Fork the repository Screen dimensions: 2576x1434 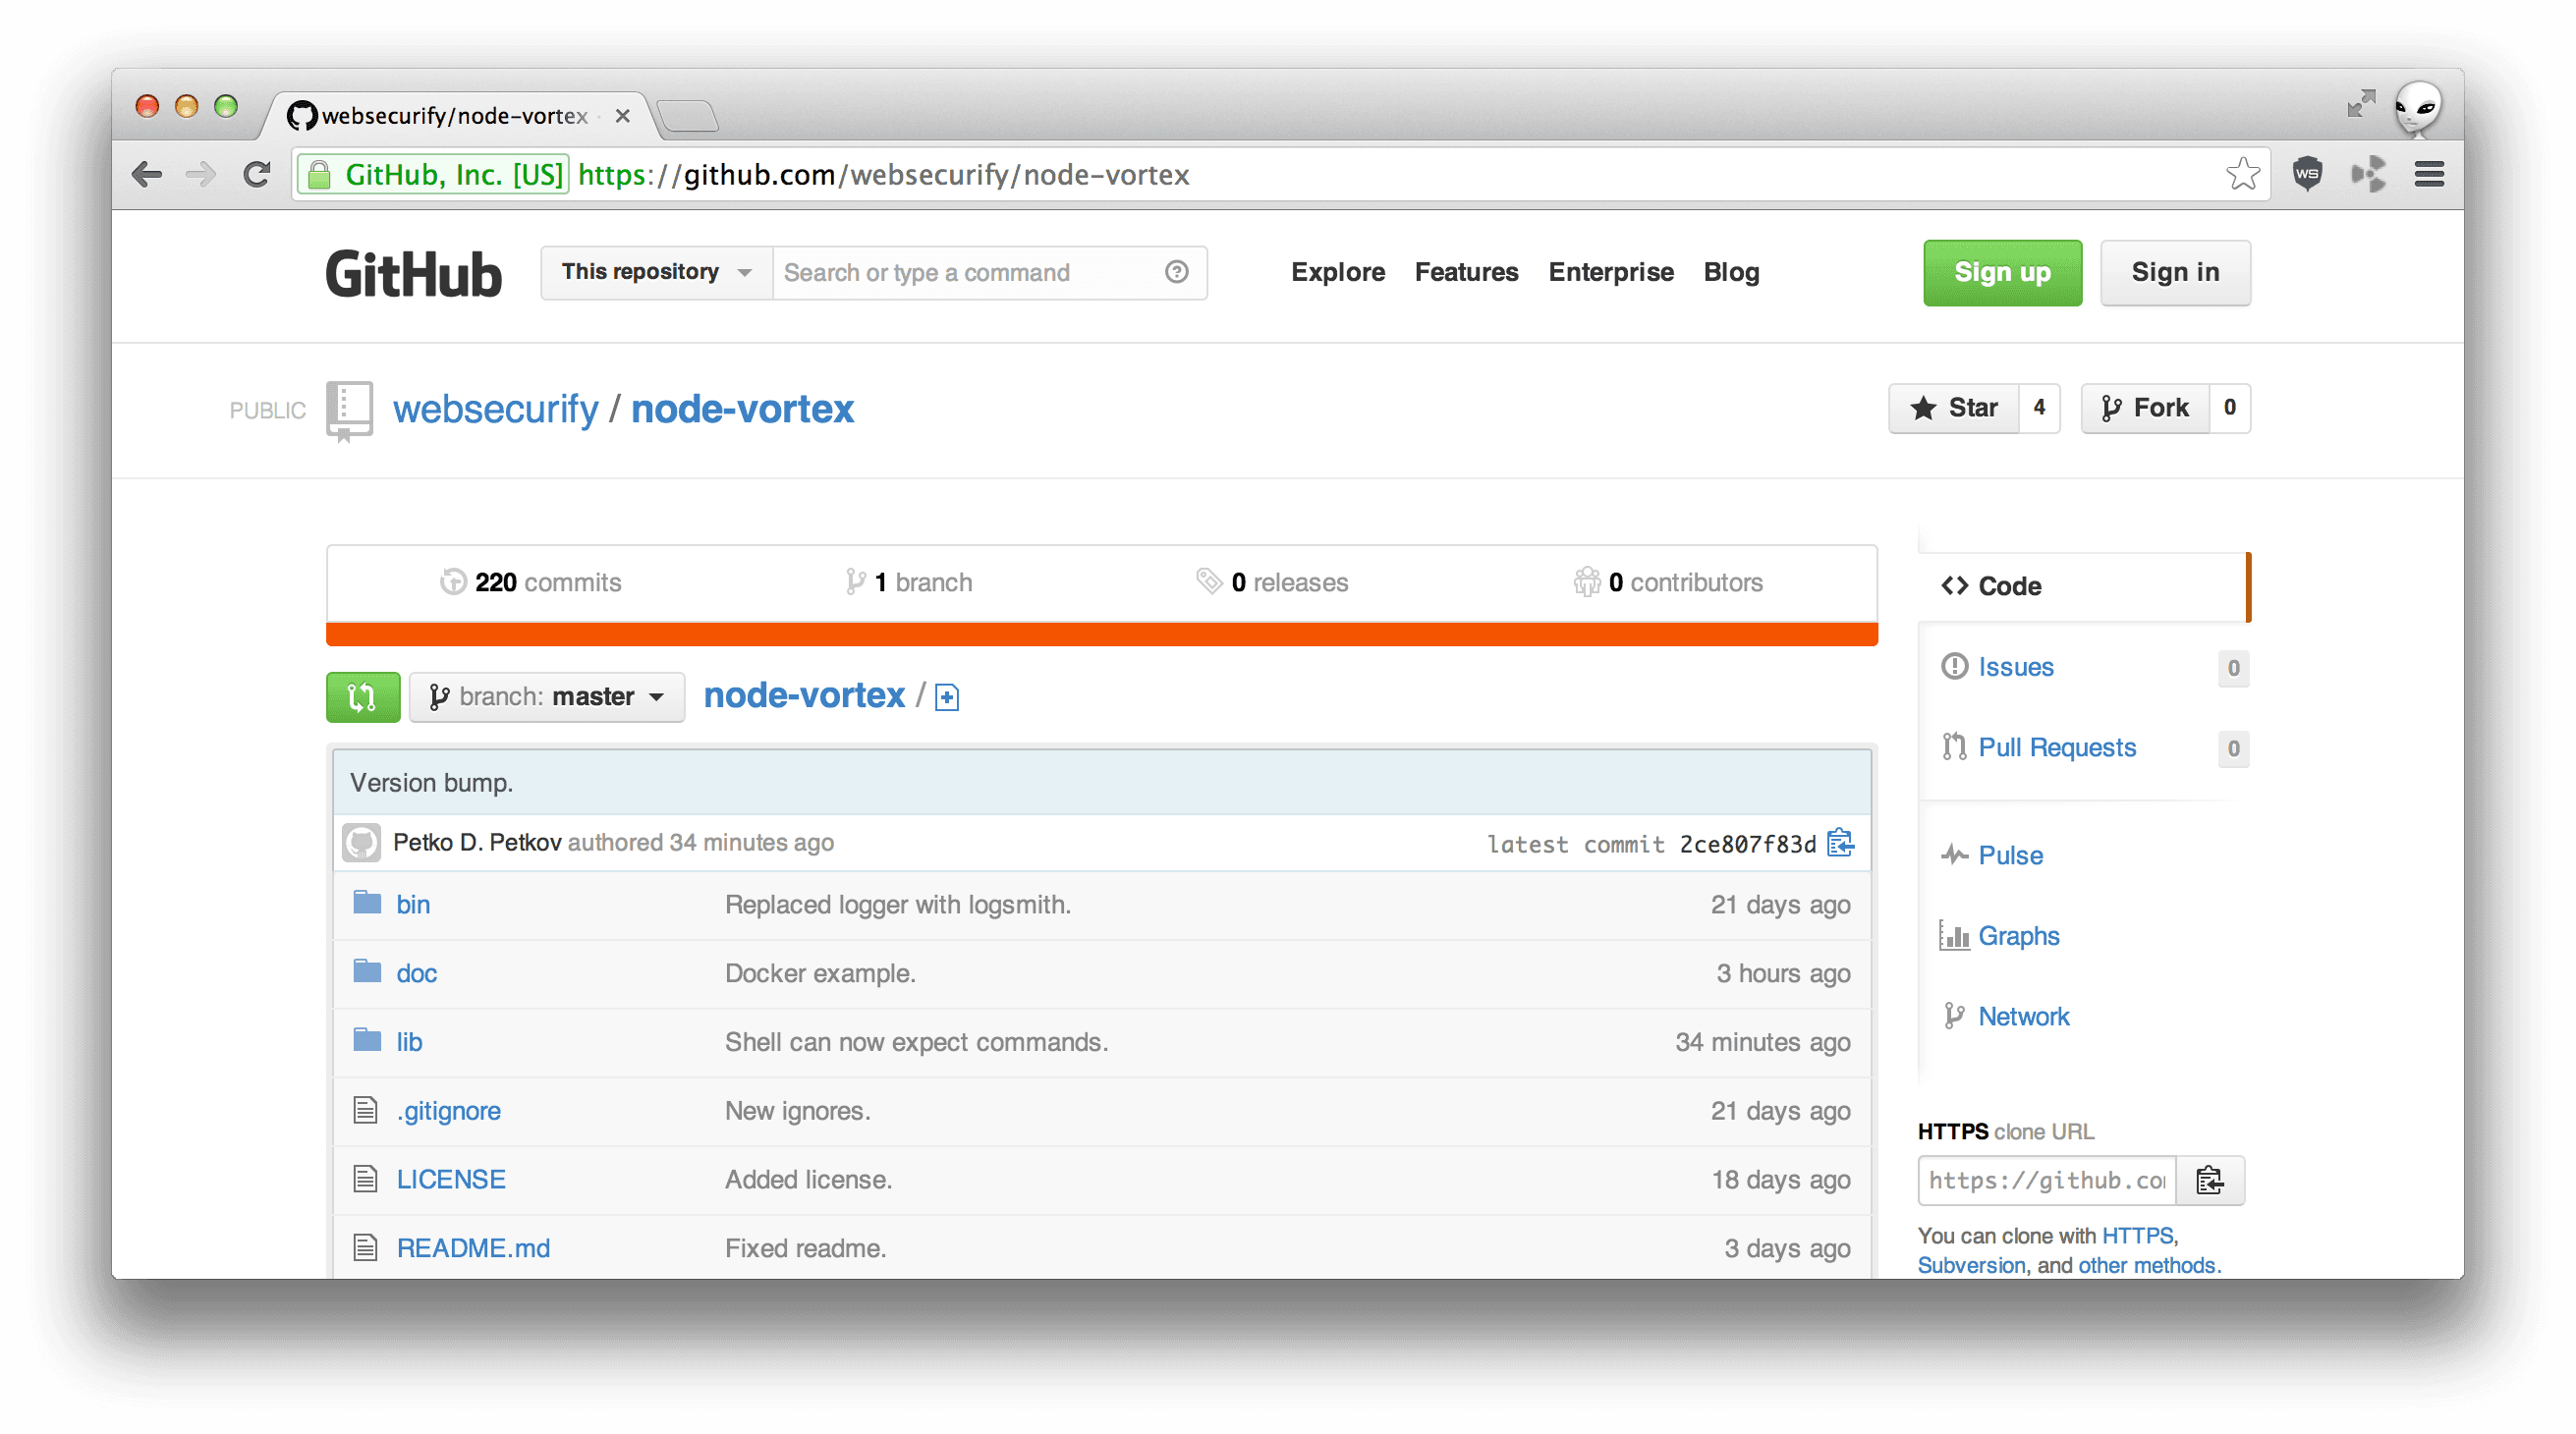click(2144, 408)
